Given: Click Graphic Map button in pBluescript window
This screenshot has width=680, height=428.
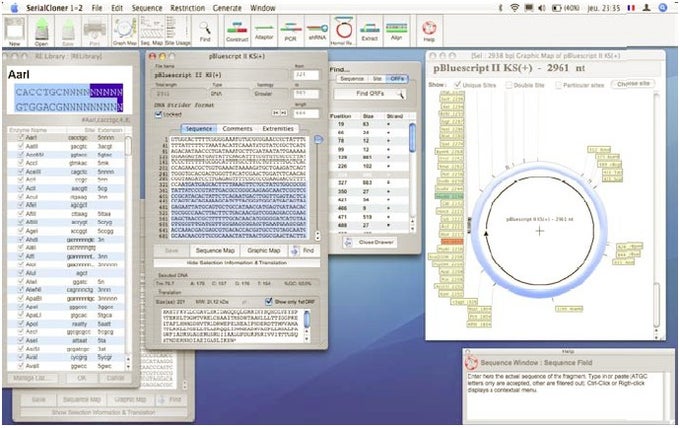Looking at the screenshot, I should click(x=263, y=251).
